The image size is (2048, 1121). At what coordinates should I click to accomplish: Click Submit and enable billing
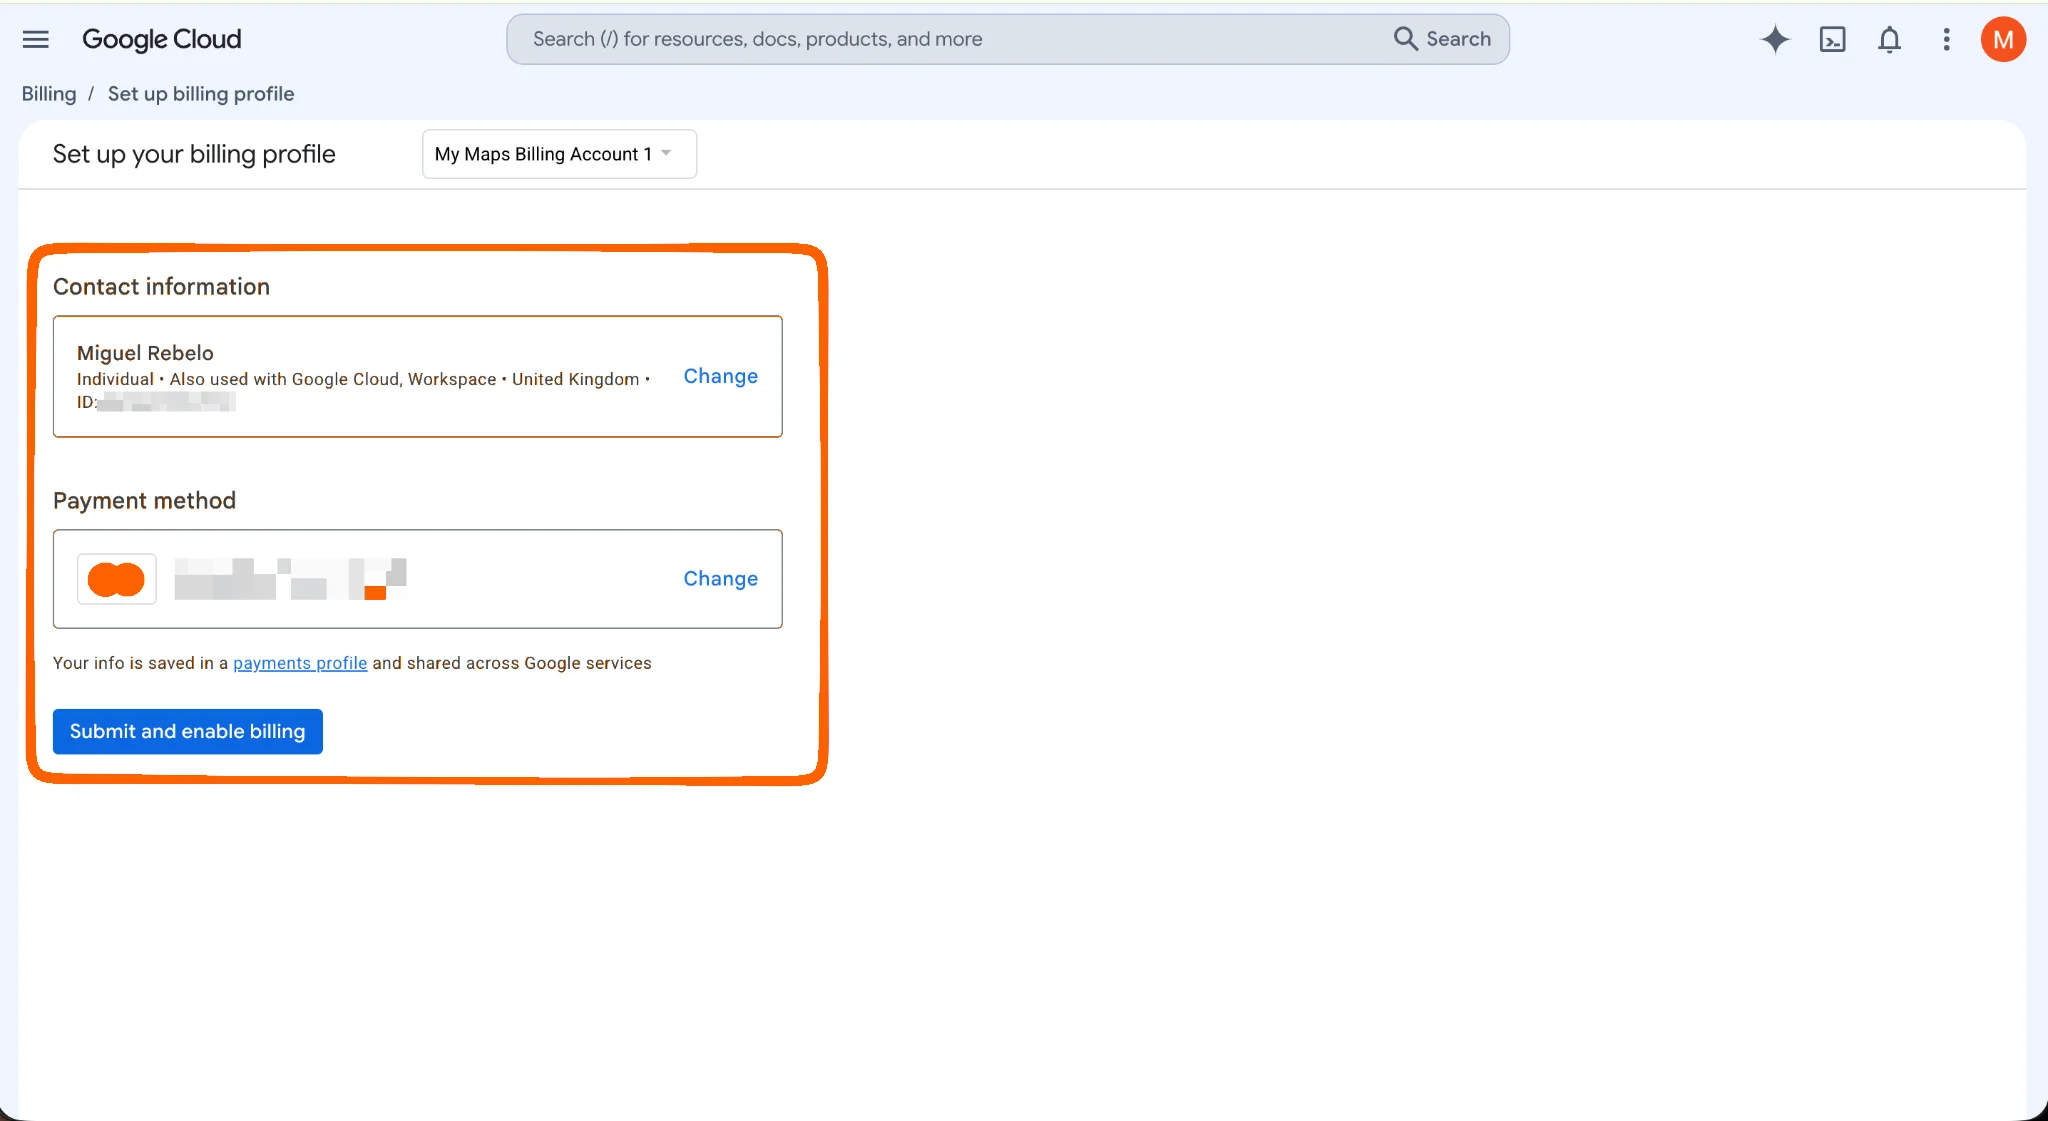coord(188,731)
